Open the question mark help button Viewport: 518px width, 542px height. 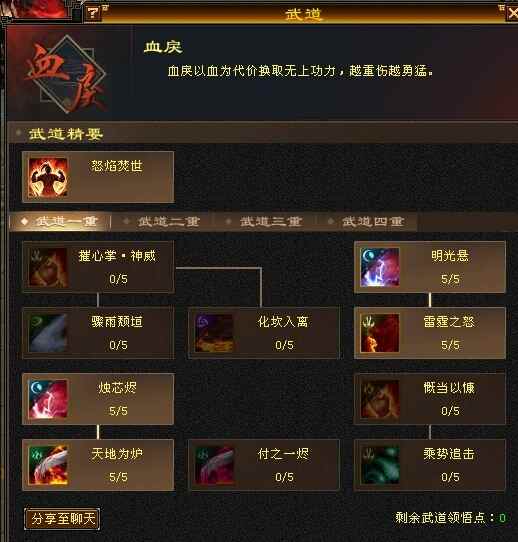click(93, 13)
